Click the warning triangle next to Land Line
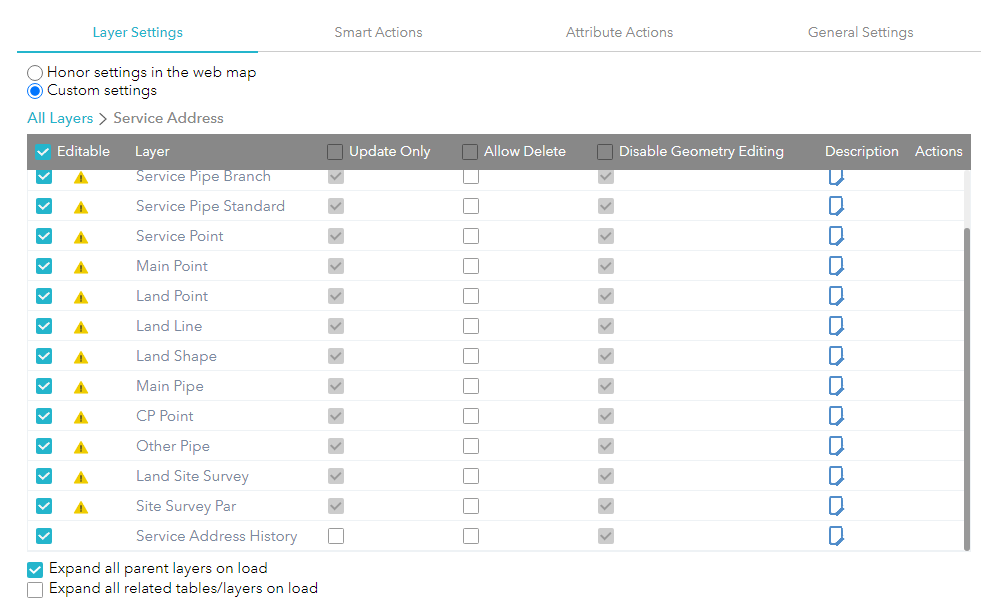The image size is (982, 610). click(81, 326)
